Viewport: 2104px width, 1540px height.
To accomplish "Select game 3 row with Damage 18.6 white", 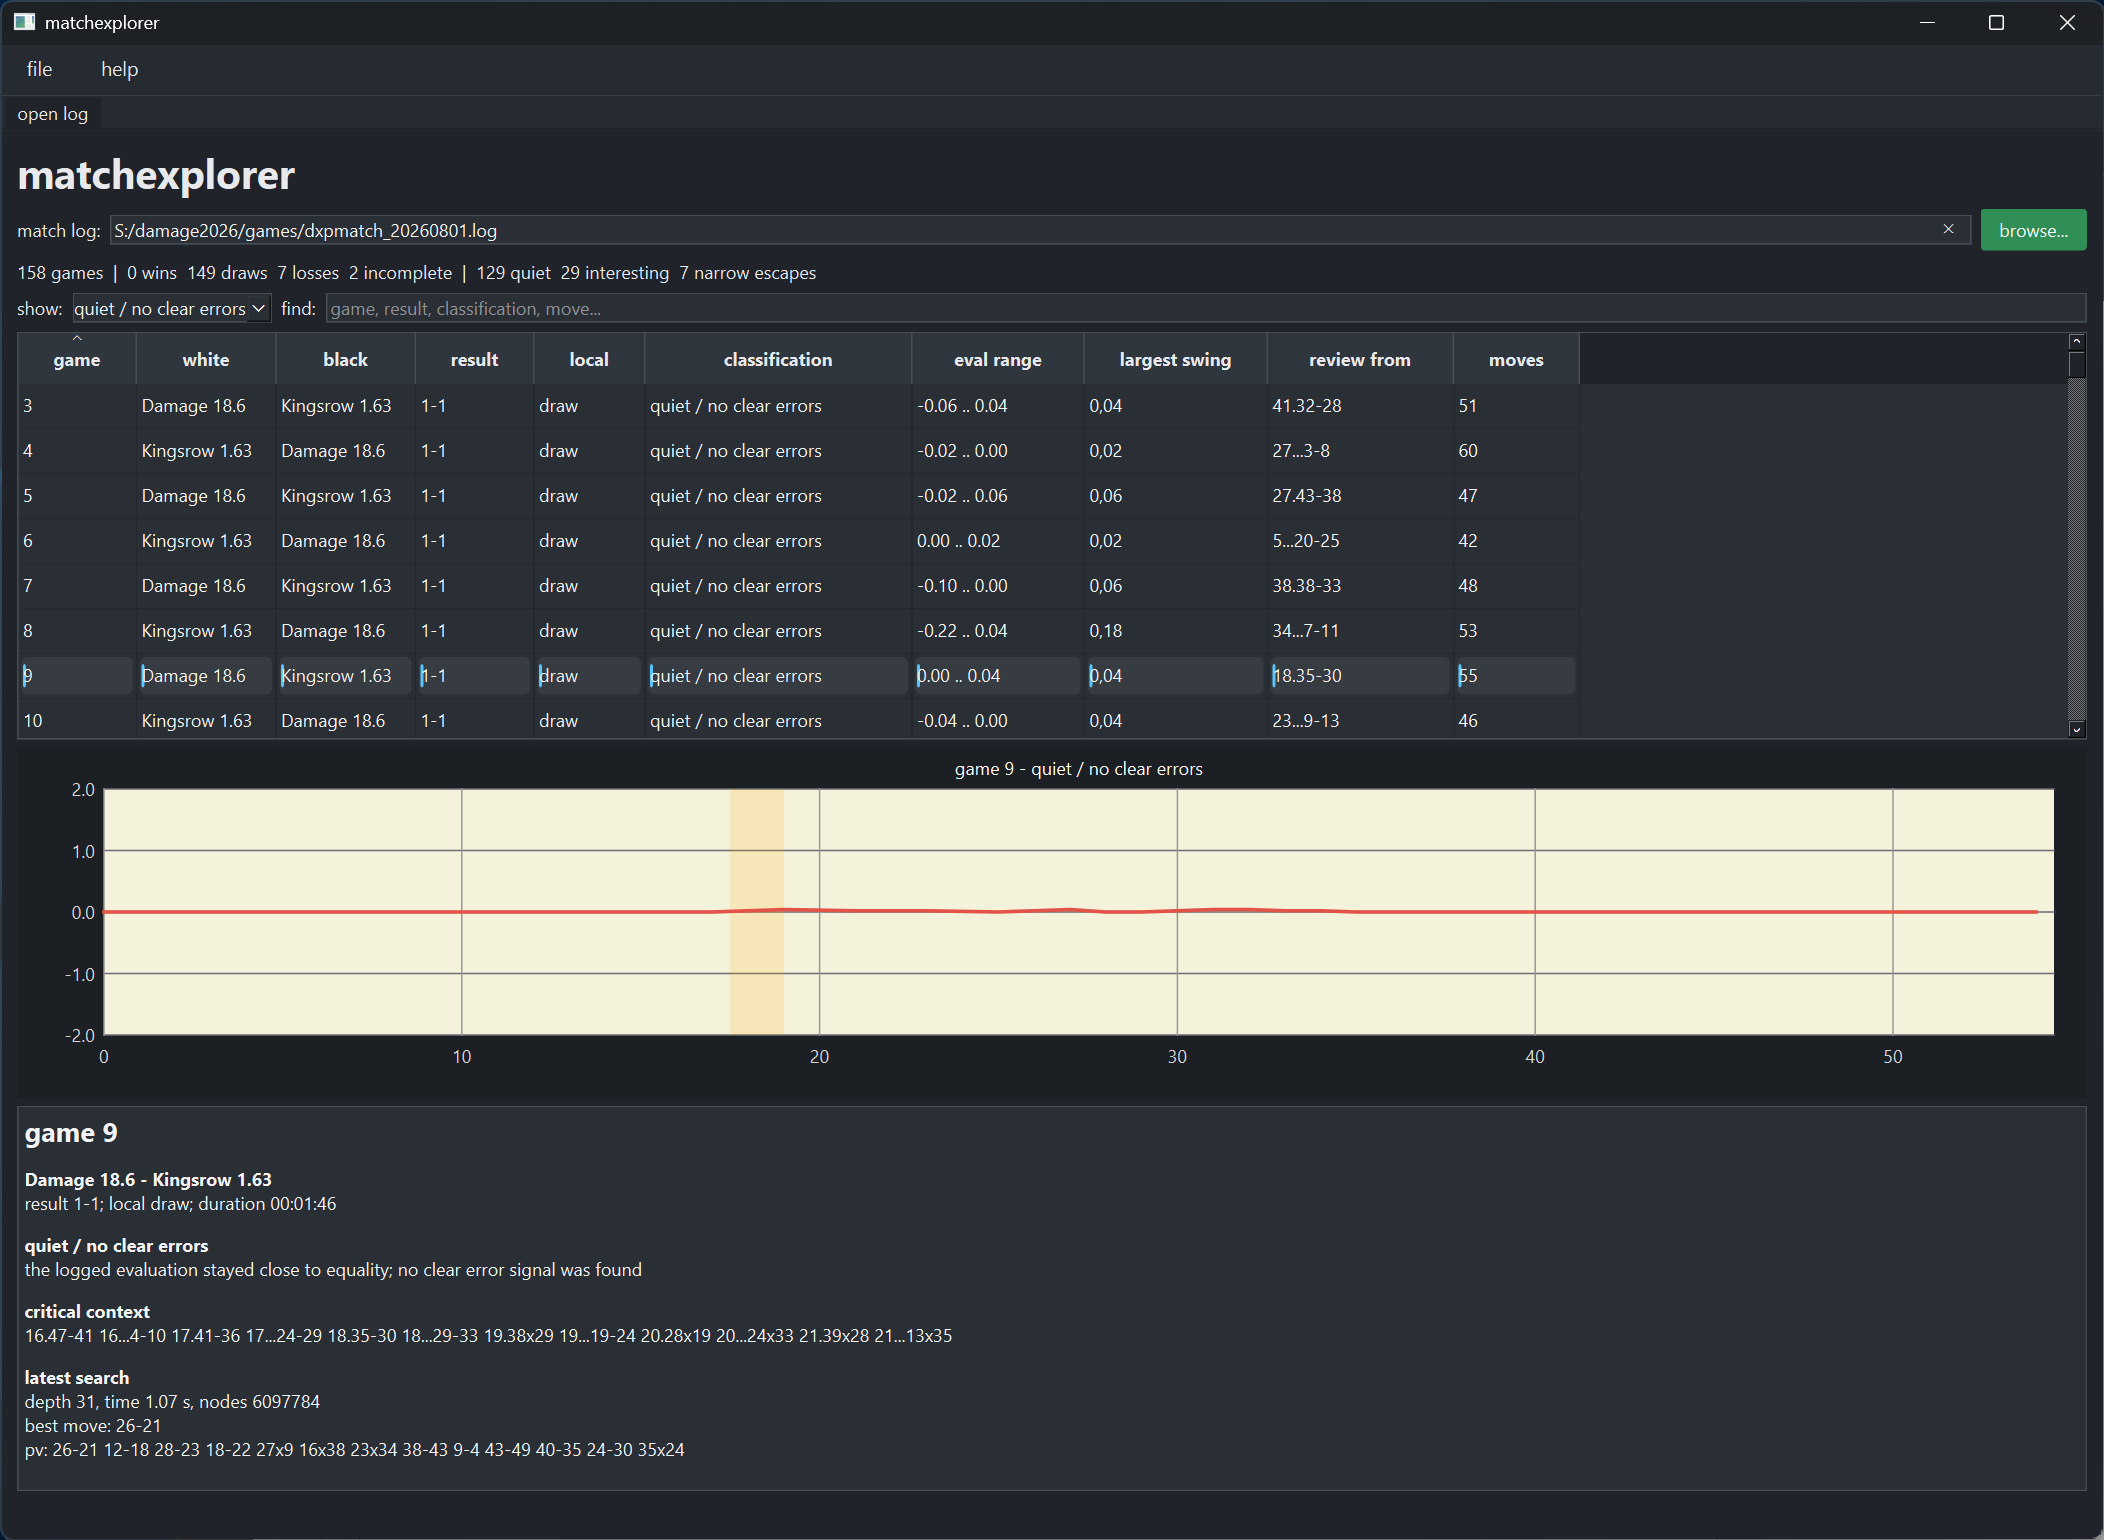I will [x=798, y=406].
